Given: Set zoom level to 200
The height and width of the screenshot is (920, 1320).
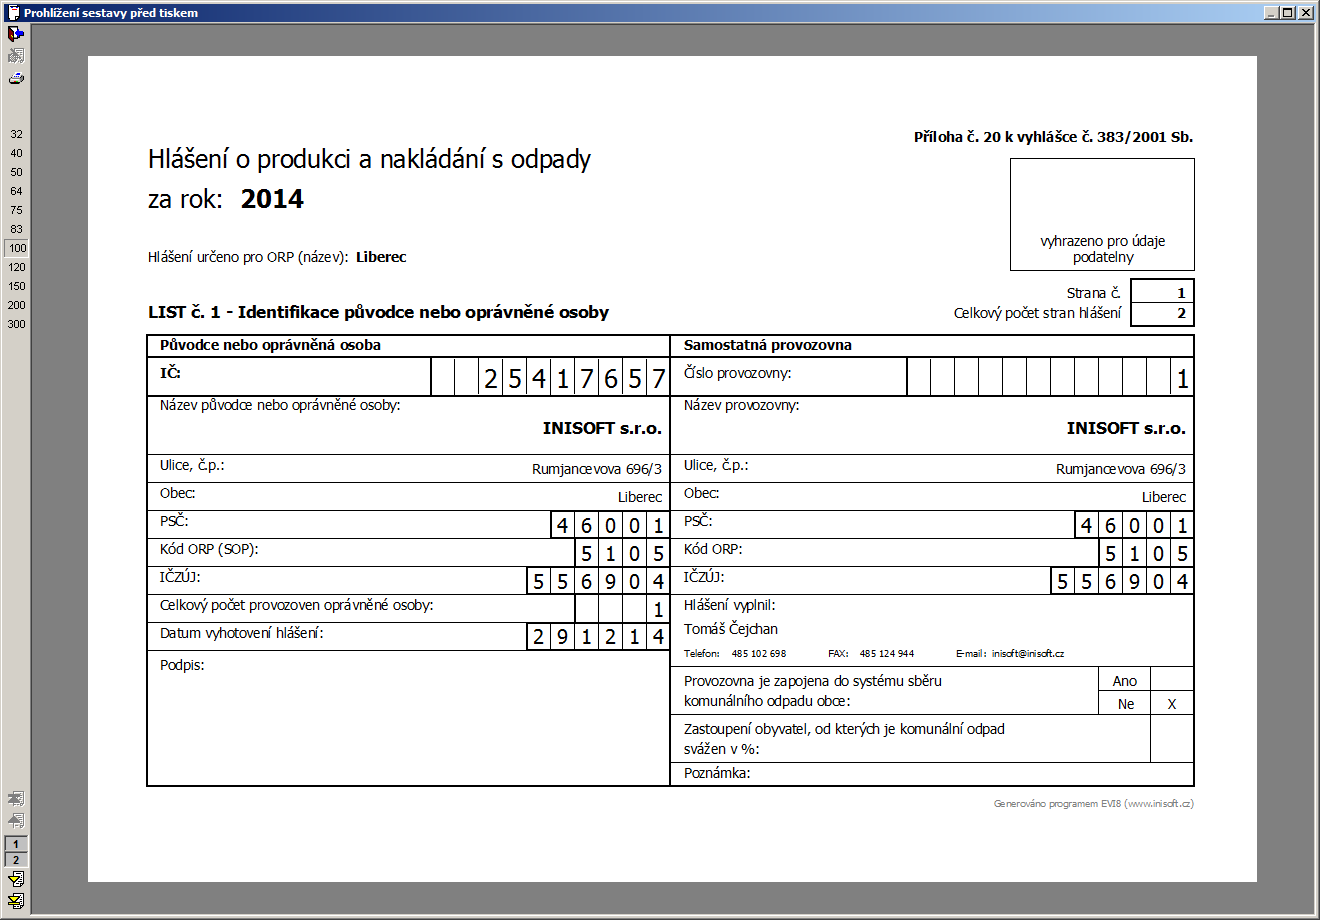Looking at the screenshot, I should coord(17,305).
